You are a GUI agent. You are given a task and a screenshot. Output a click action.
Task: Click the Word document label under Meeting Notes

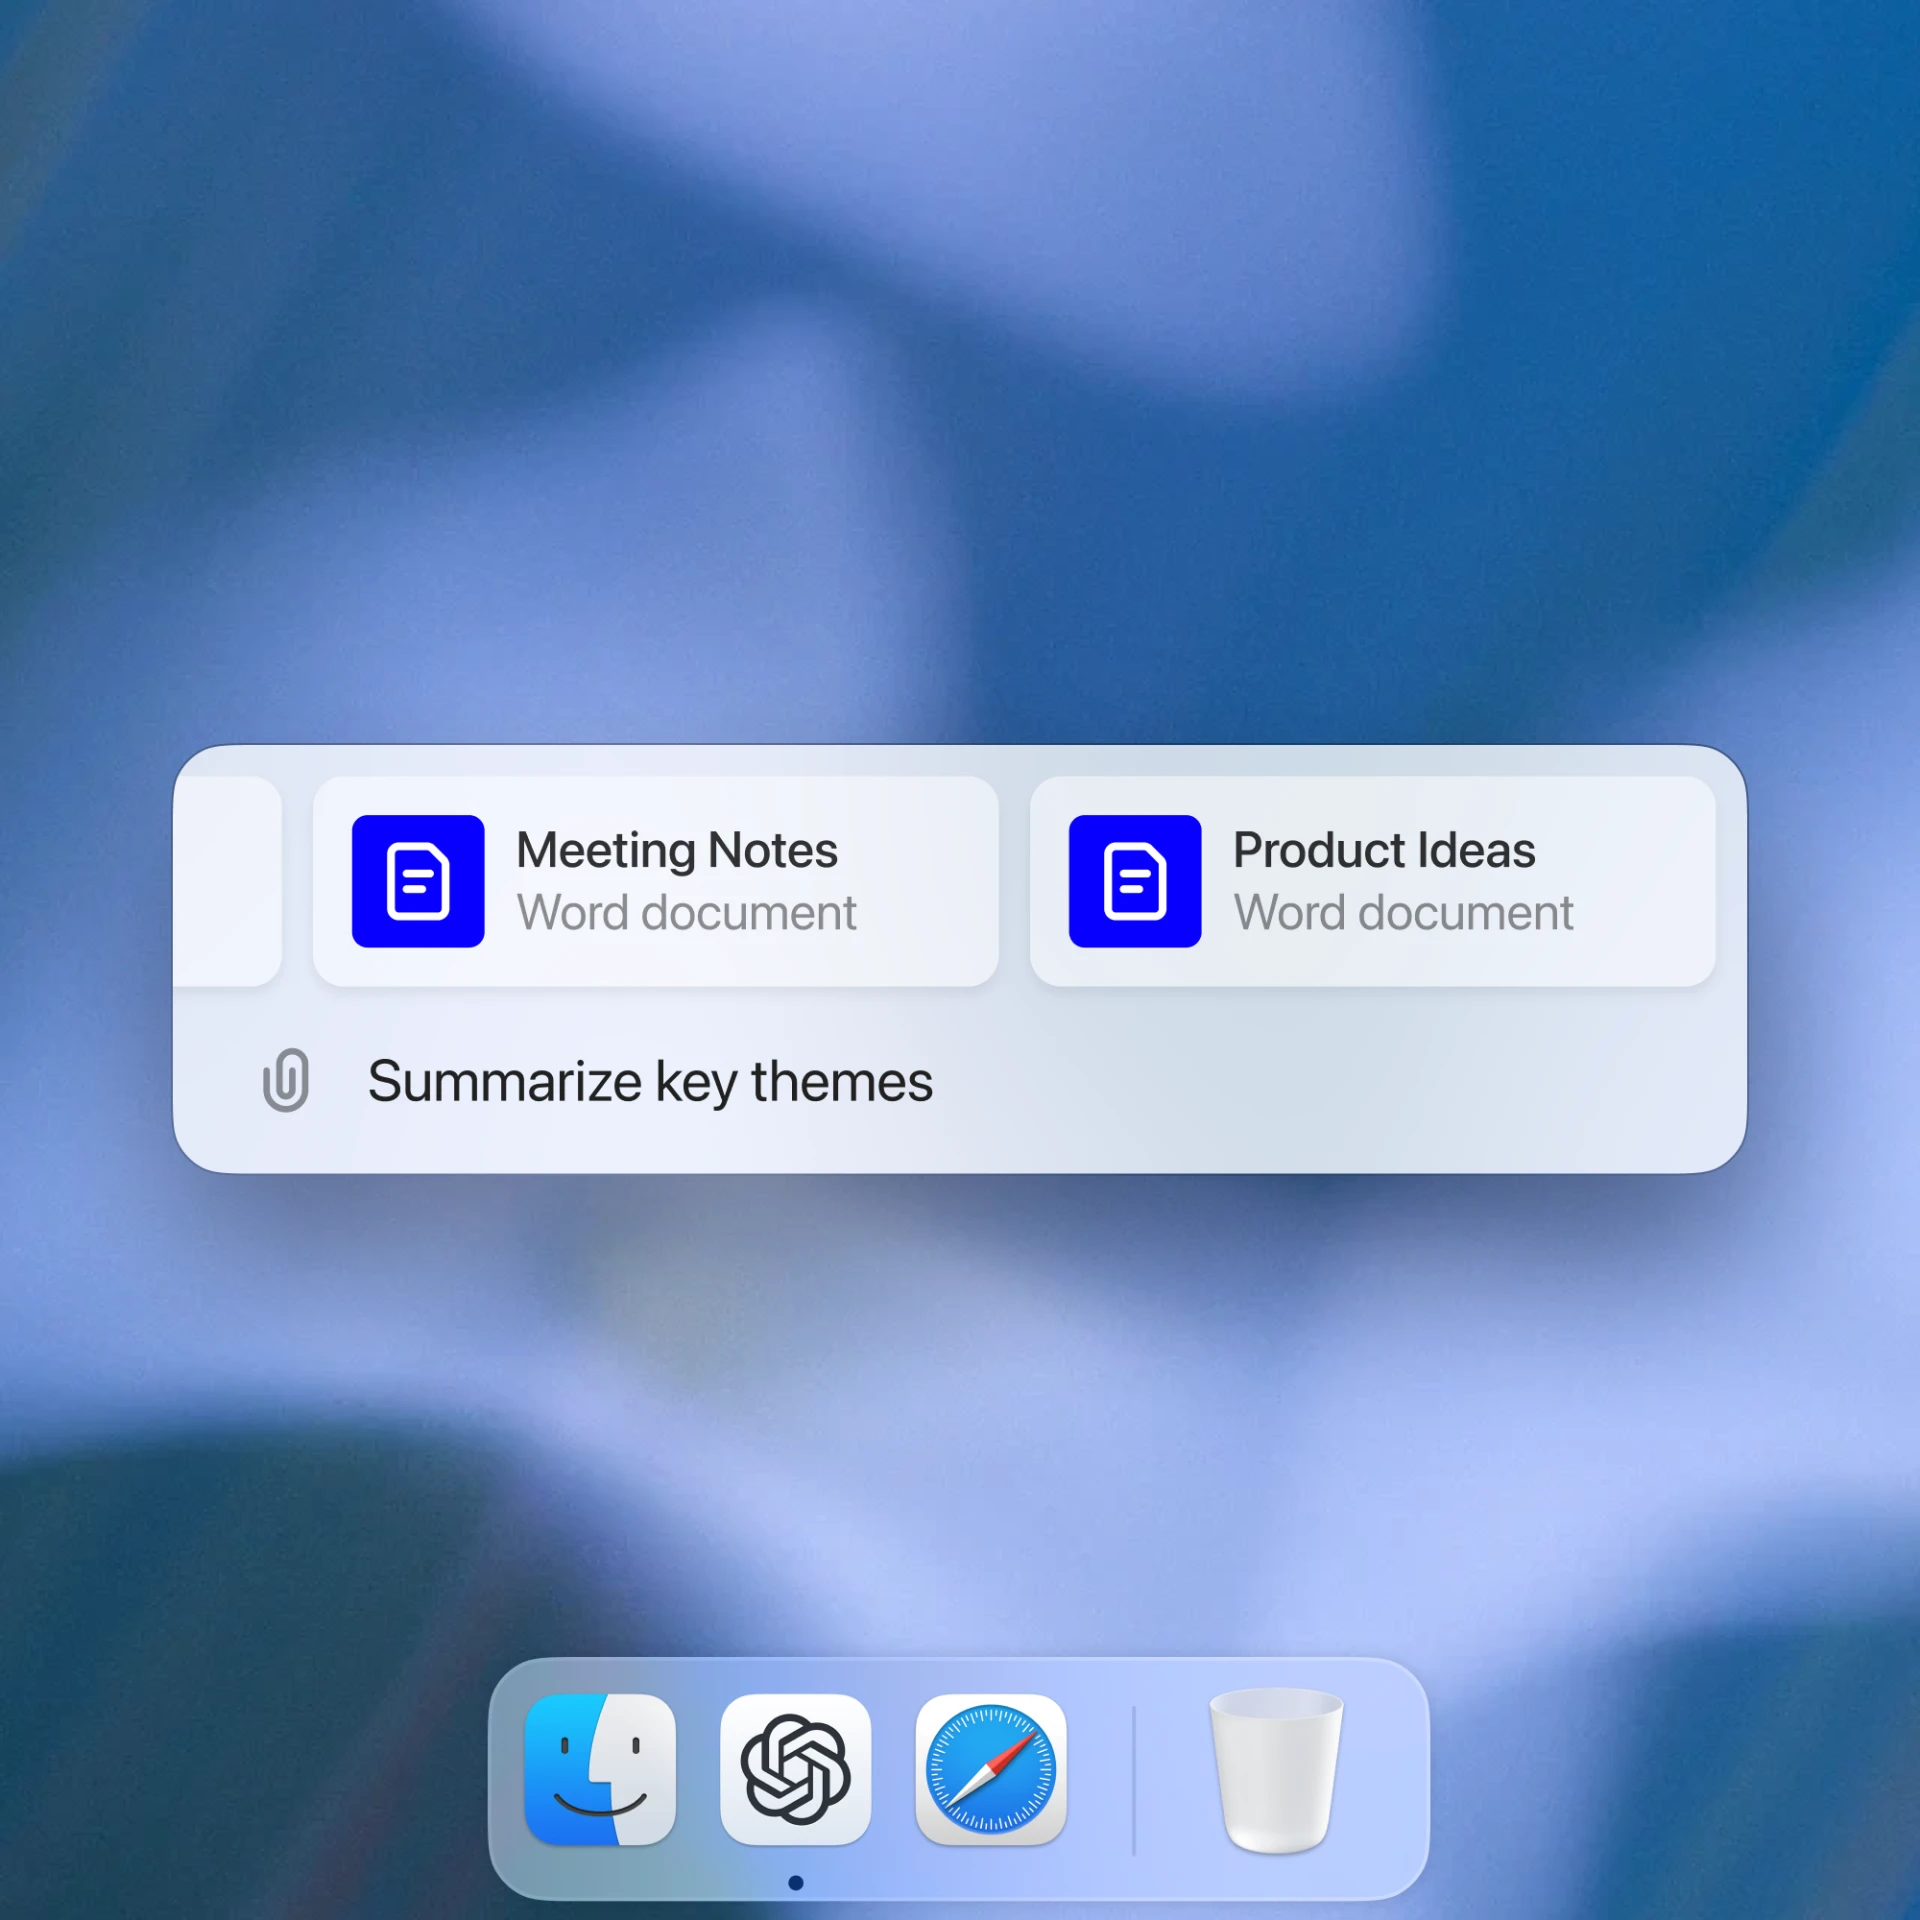click(686, 912)
